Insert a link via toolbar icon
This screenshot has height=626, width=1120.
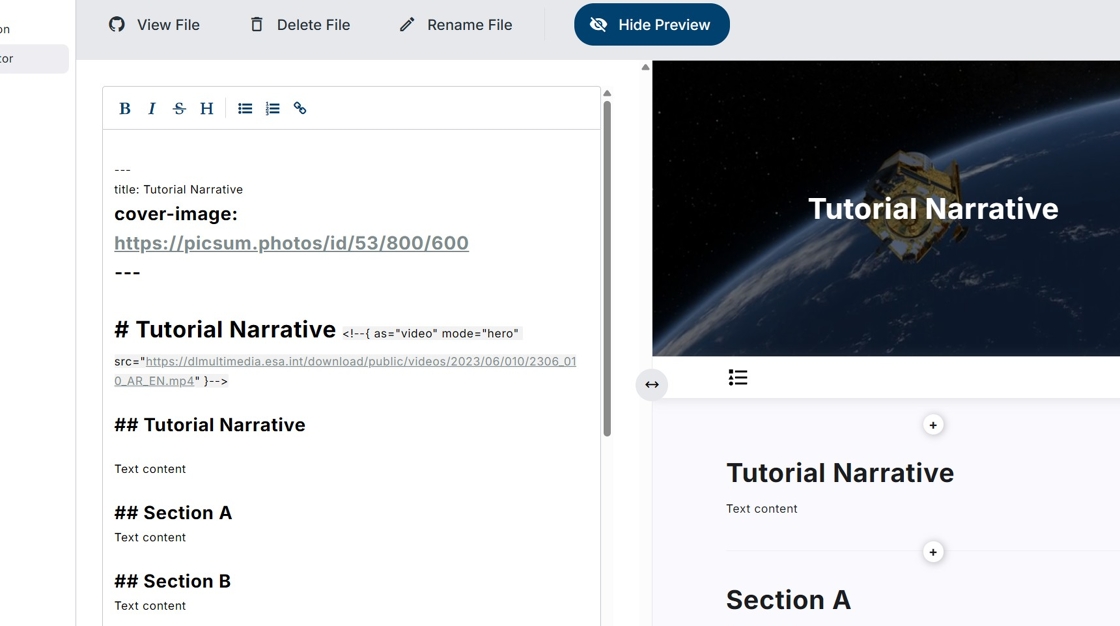(300, 109)
